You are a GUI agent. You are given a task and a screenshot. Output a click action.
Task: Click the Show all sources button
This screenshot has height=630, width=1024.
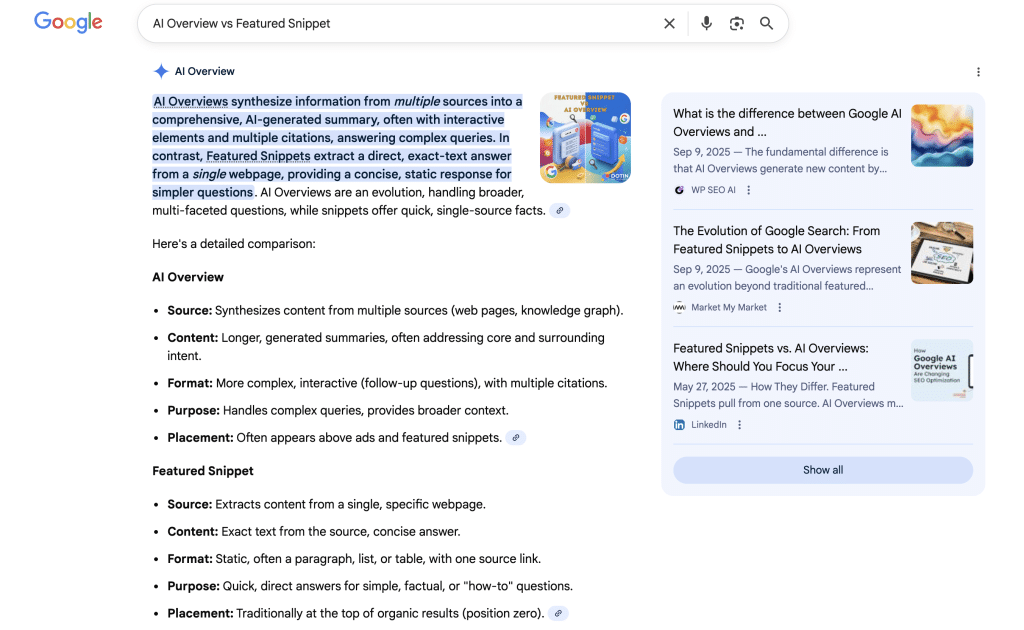[823, 470]
